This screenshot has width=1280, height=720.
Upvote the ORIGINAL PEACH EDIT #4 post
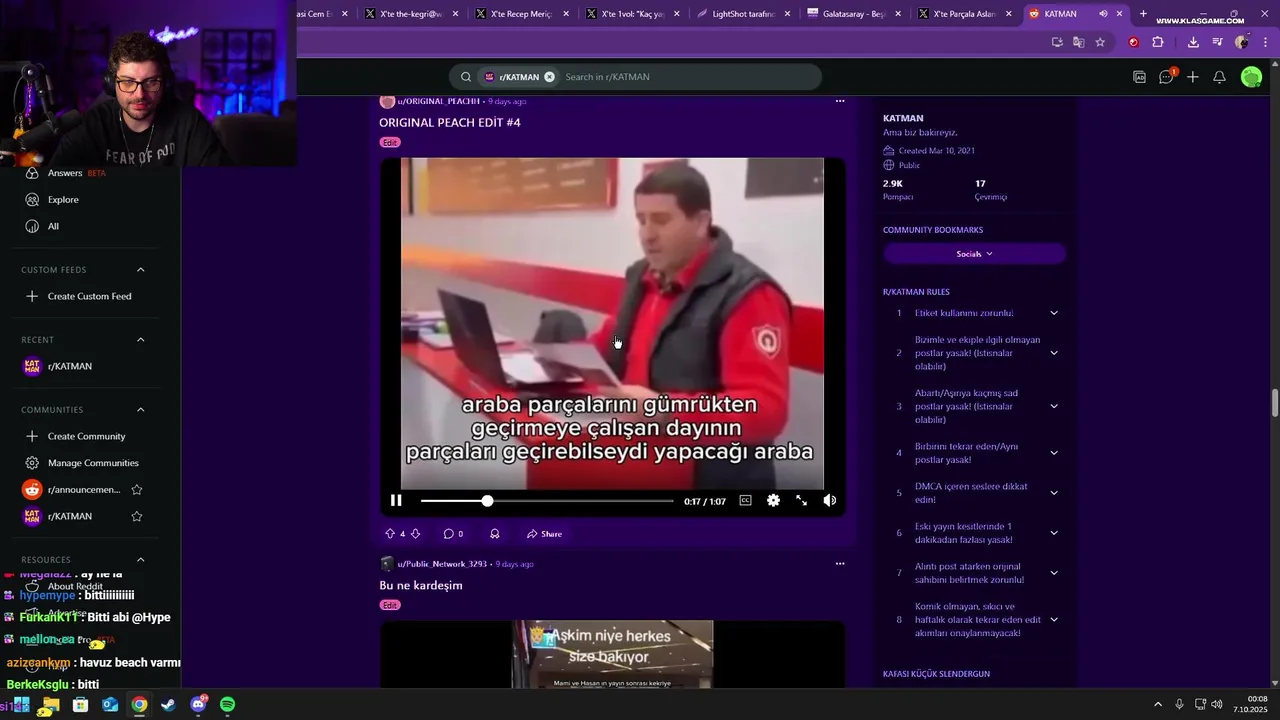[x=390, y=534]
